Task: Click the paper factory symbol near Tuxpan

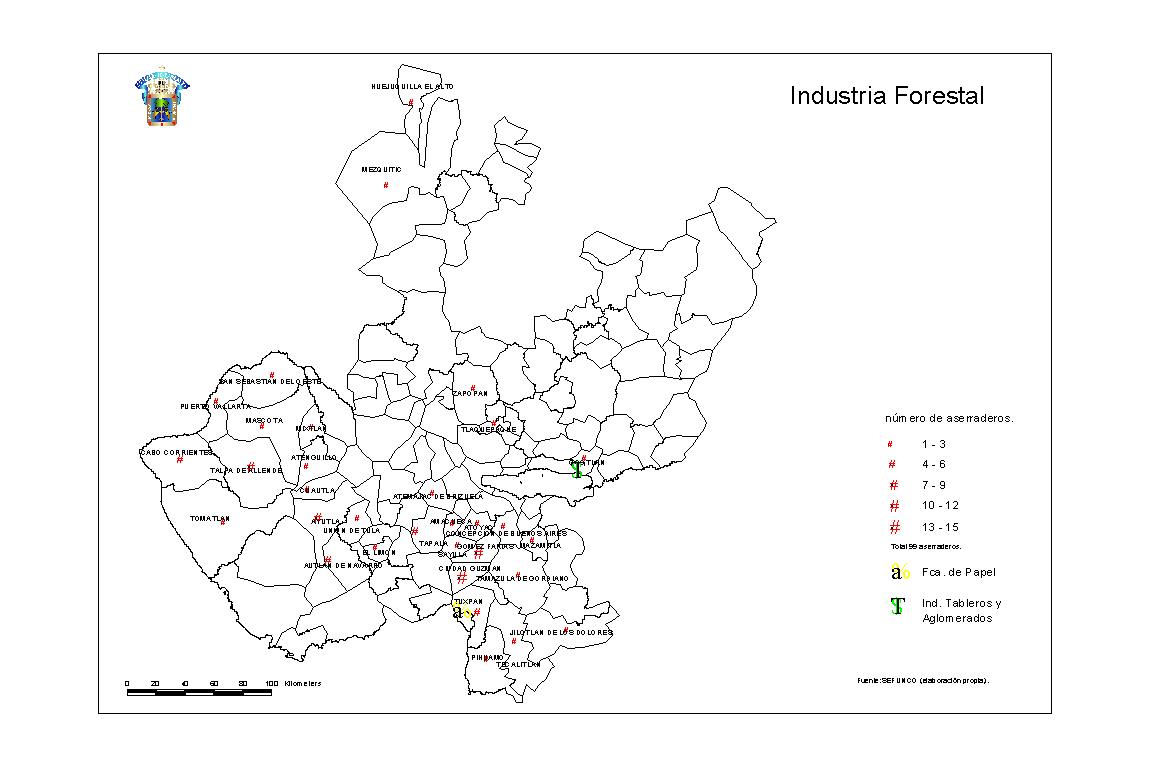Action: 462,612
